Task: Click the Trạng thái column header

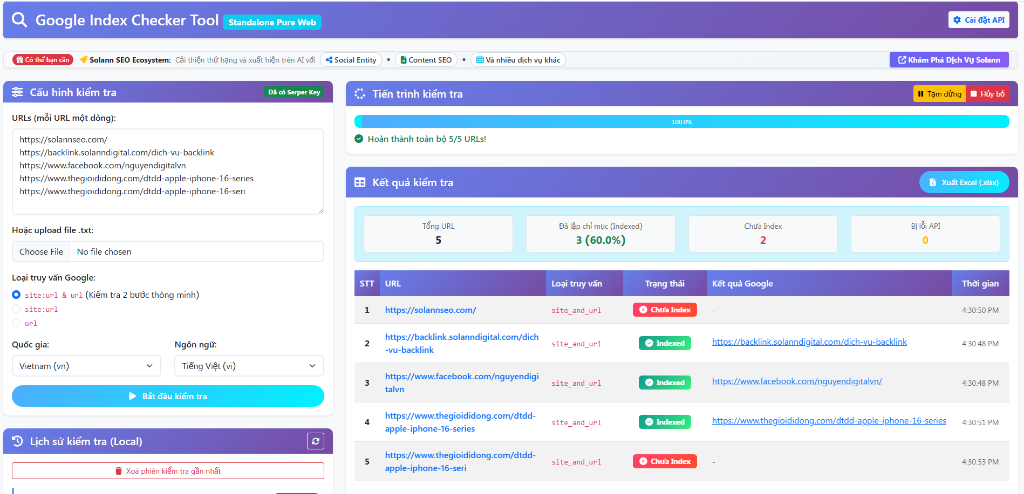Action: pyautogui.click(x=665, y=284)
